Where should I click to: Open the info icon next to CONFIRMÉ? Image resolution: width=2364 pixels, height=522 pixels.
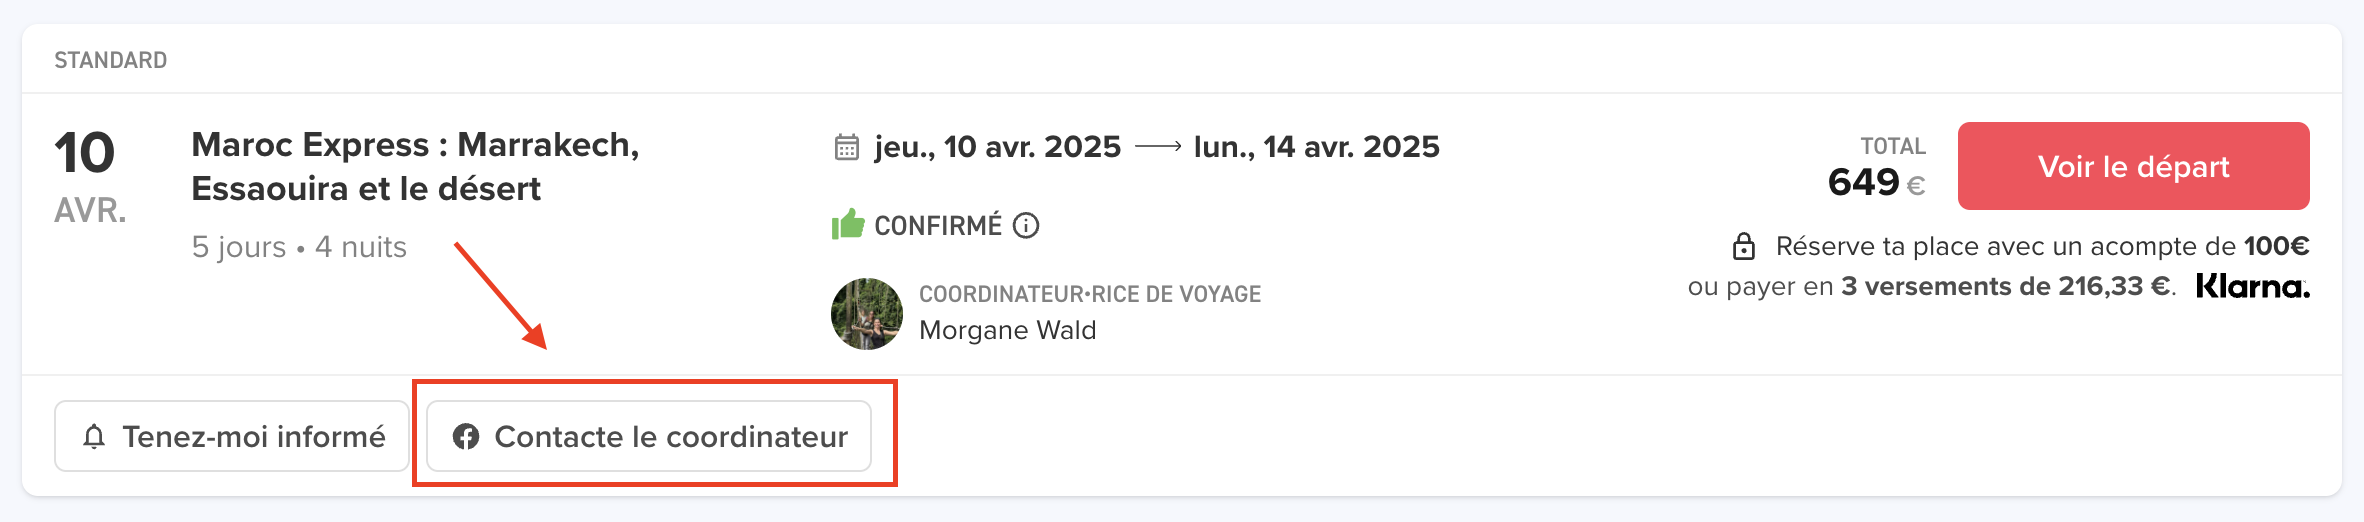tap(1026, 225)
